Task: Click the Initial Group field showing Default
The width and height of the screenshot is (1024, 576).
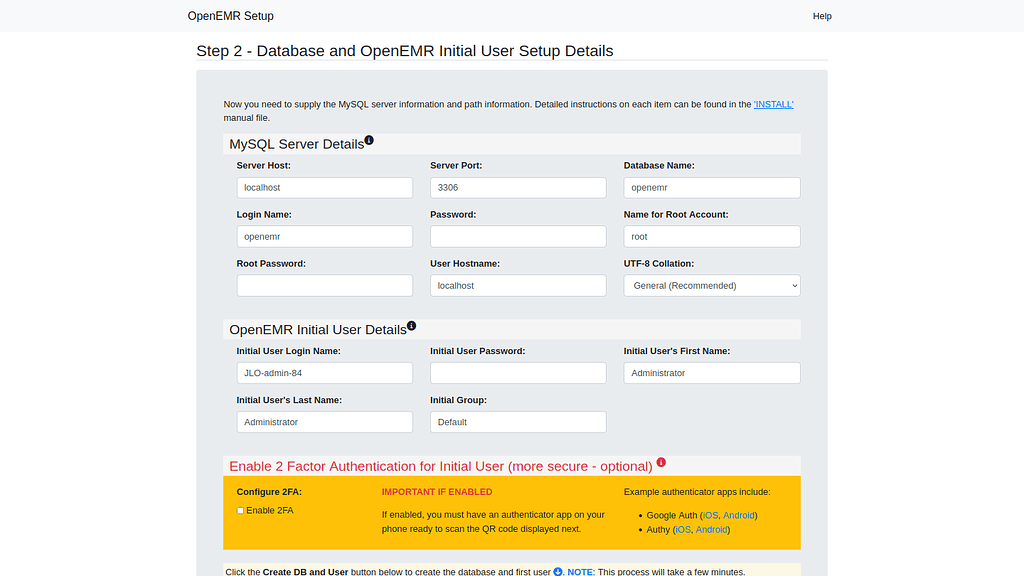Action: 517,421
